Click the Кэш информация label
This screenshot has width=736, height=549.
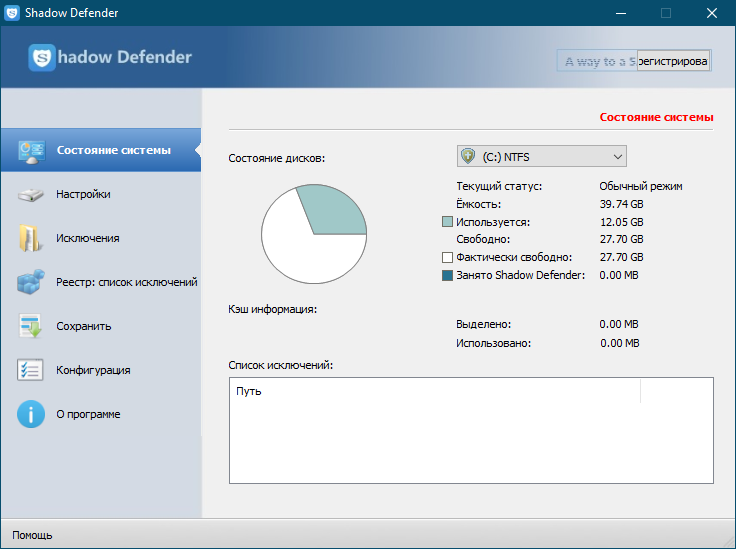coord(273,309)
